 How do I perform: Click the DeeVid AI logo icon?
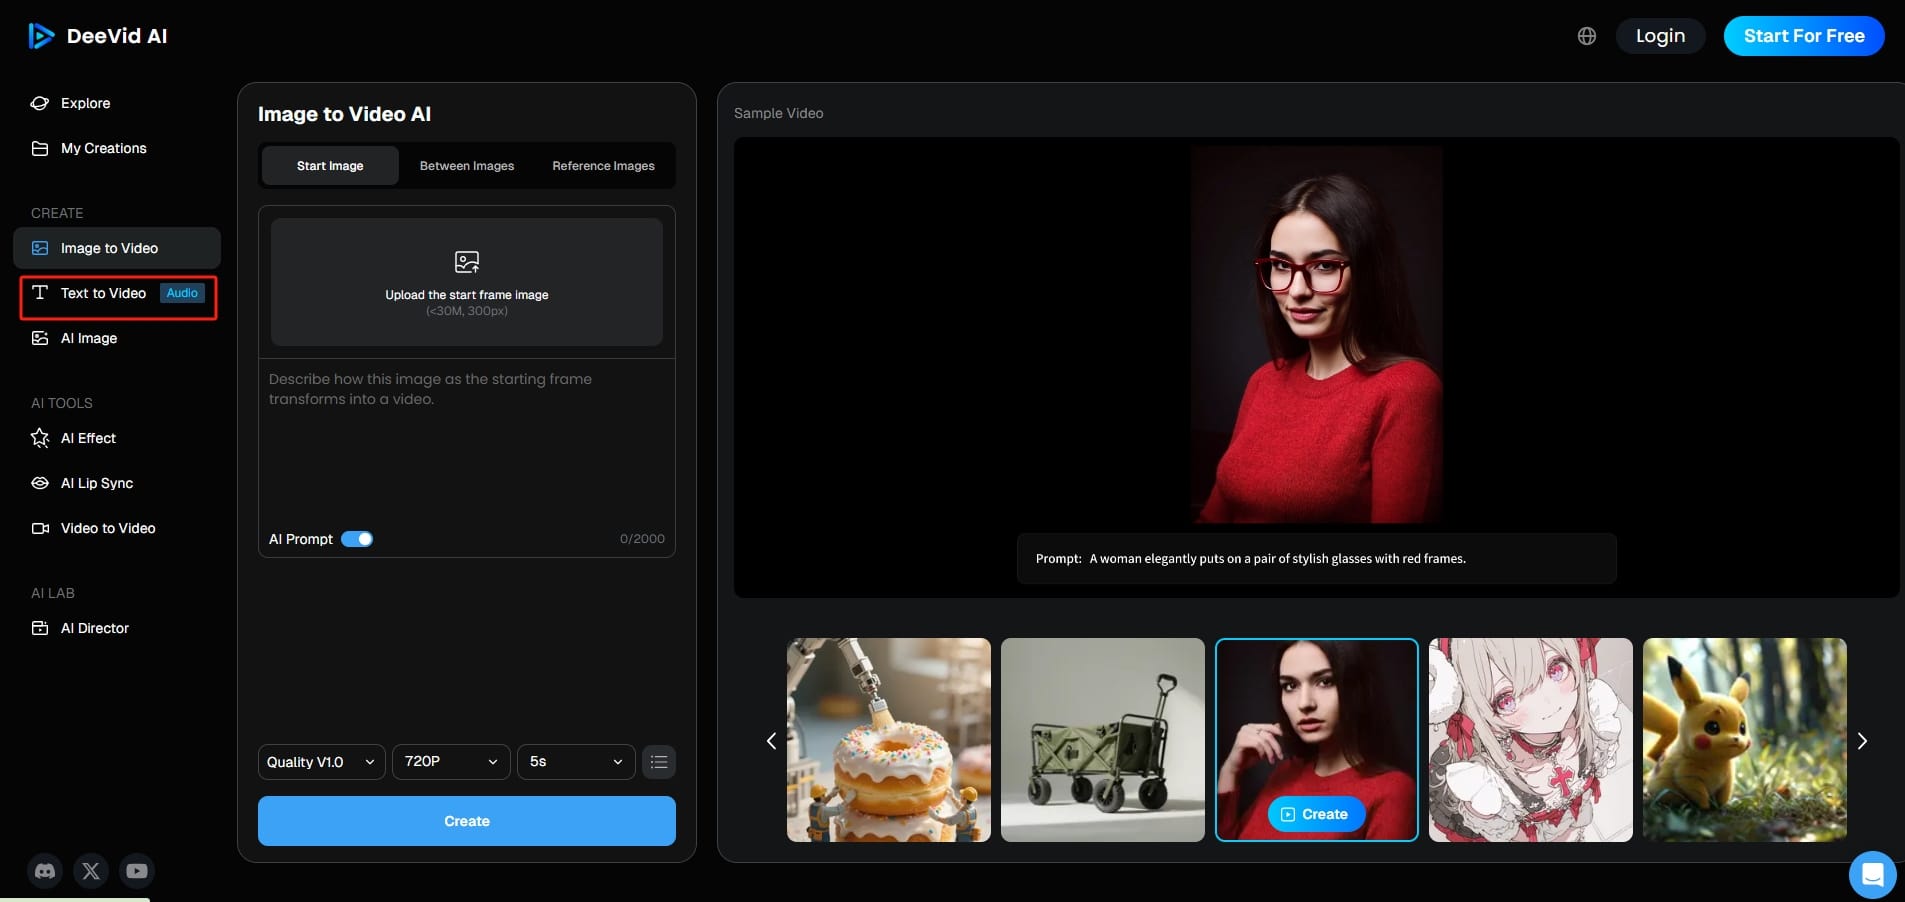point(41,36)
